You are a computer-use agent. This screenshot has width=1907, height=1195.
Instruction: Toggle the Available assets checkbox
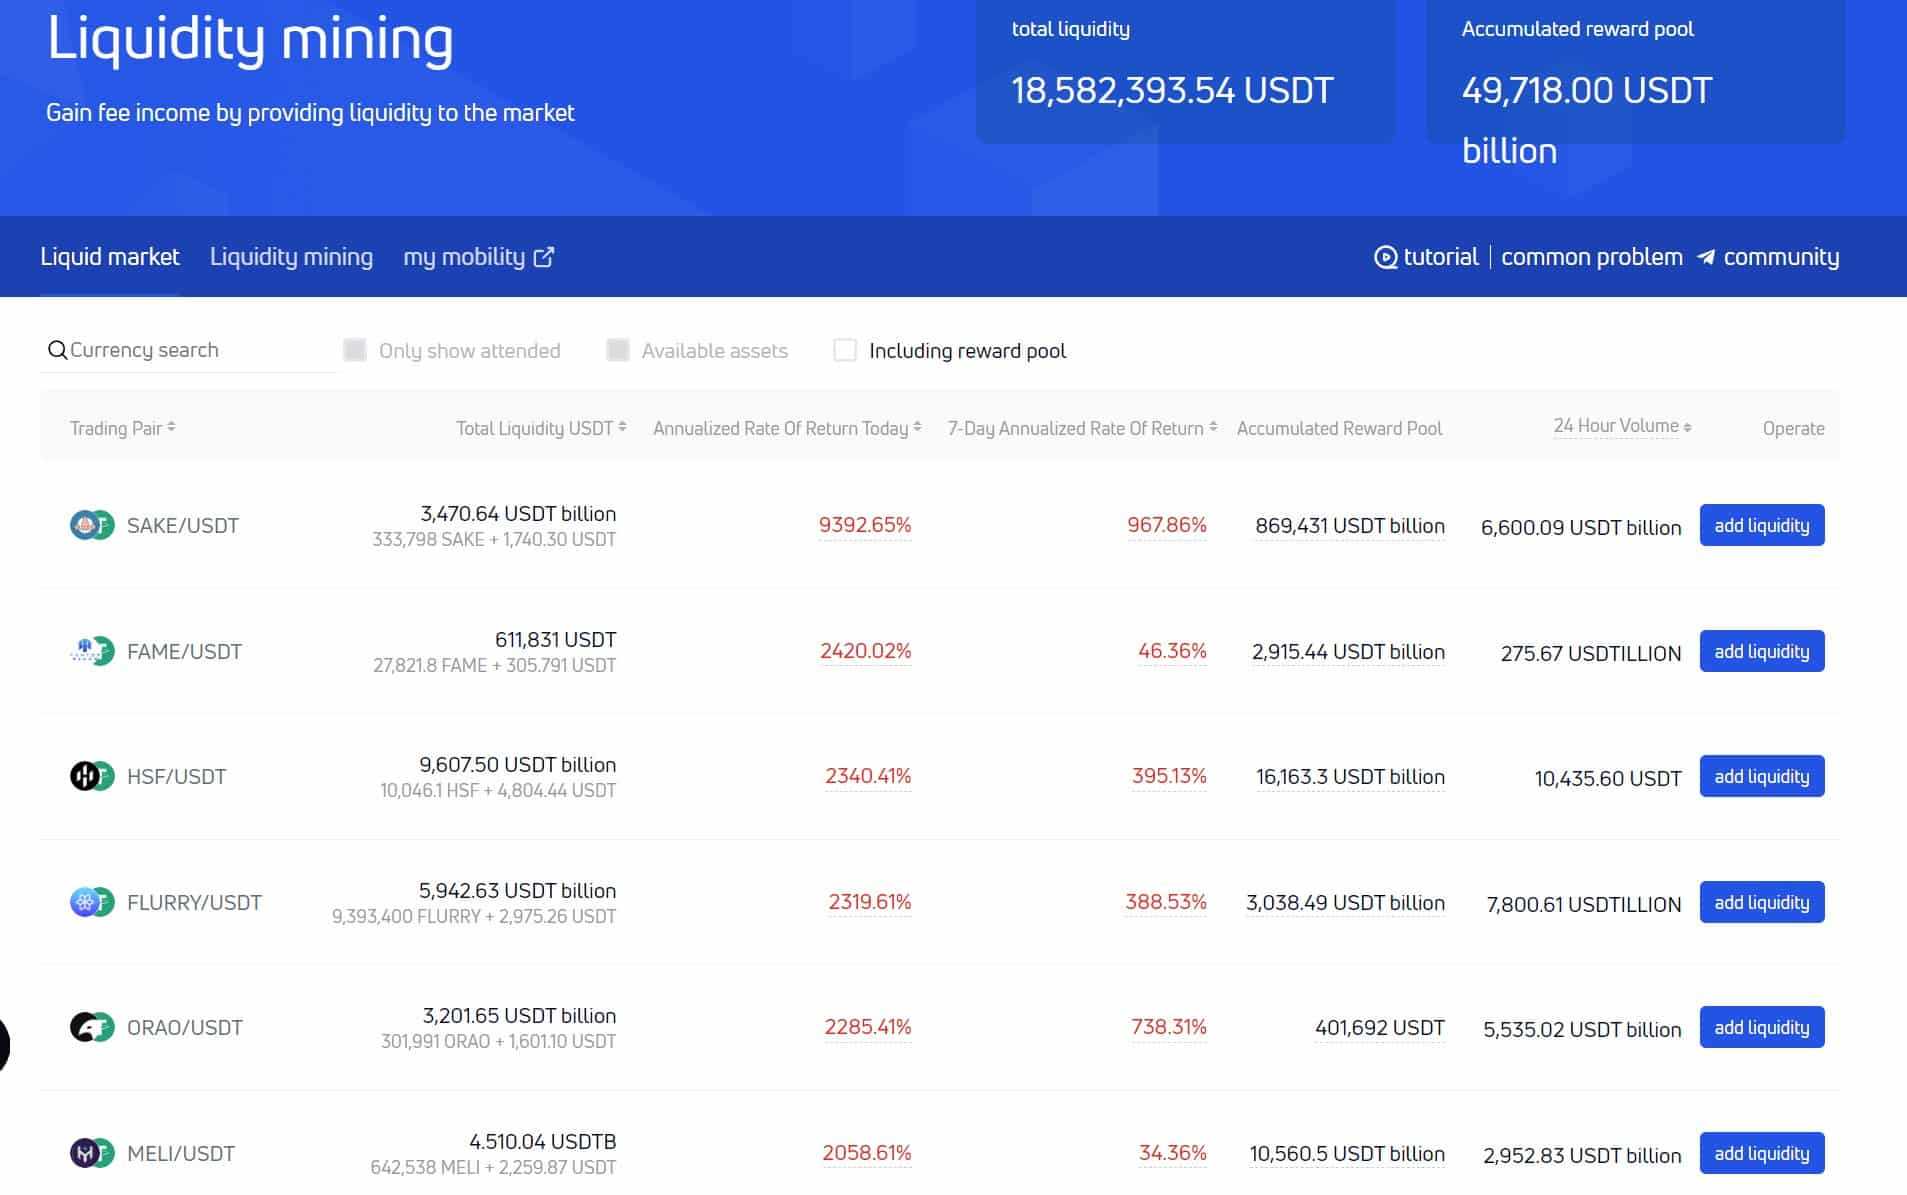618,350
